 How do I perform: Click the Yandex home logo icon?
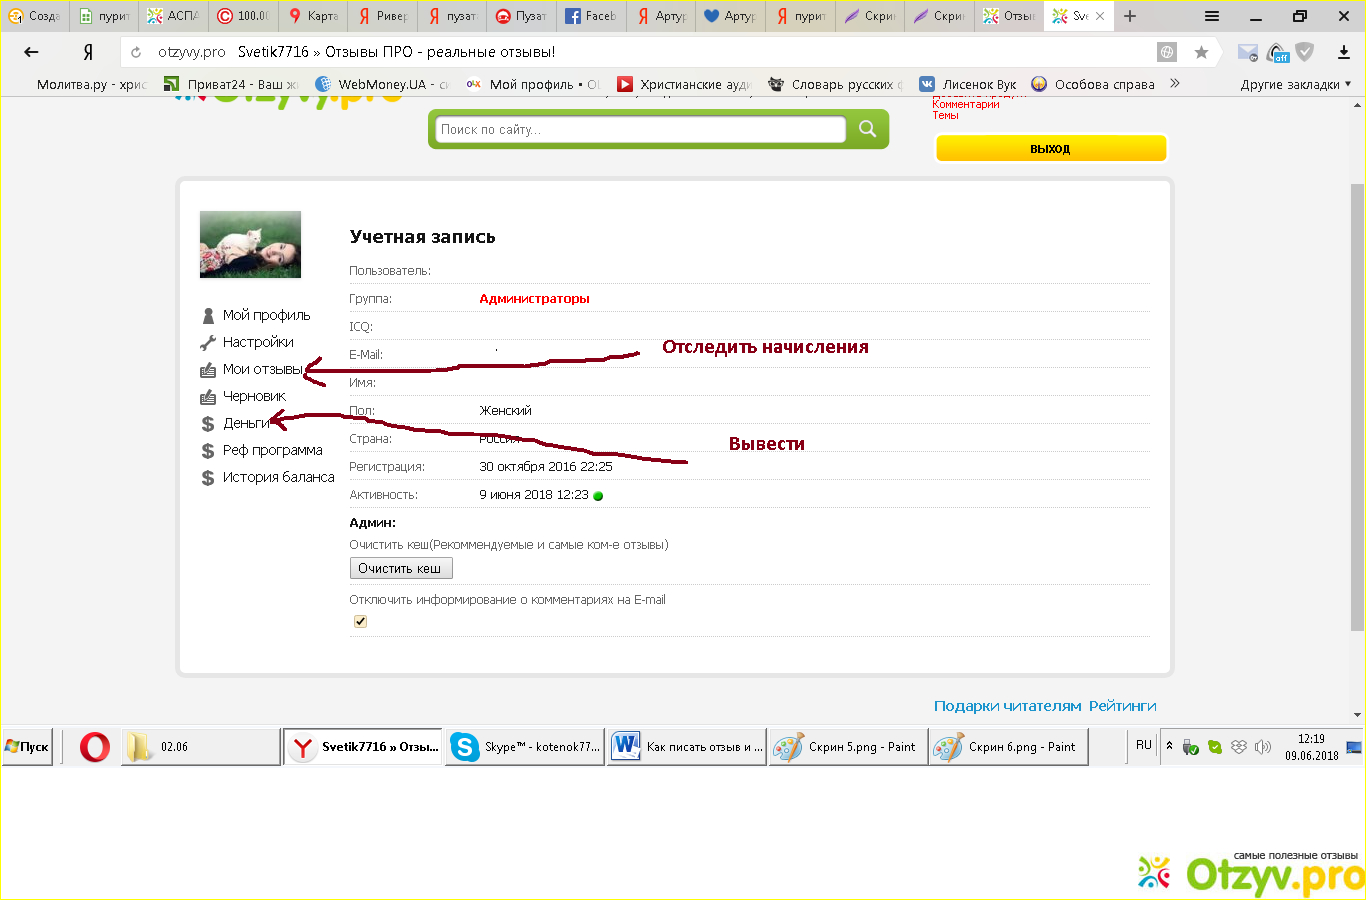click(x=88, y=52)
